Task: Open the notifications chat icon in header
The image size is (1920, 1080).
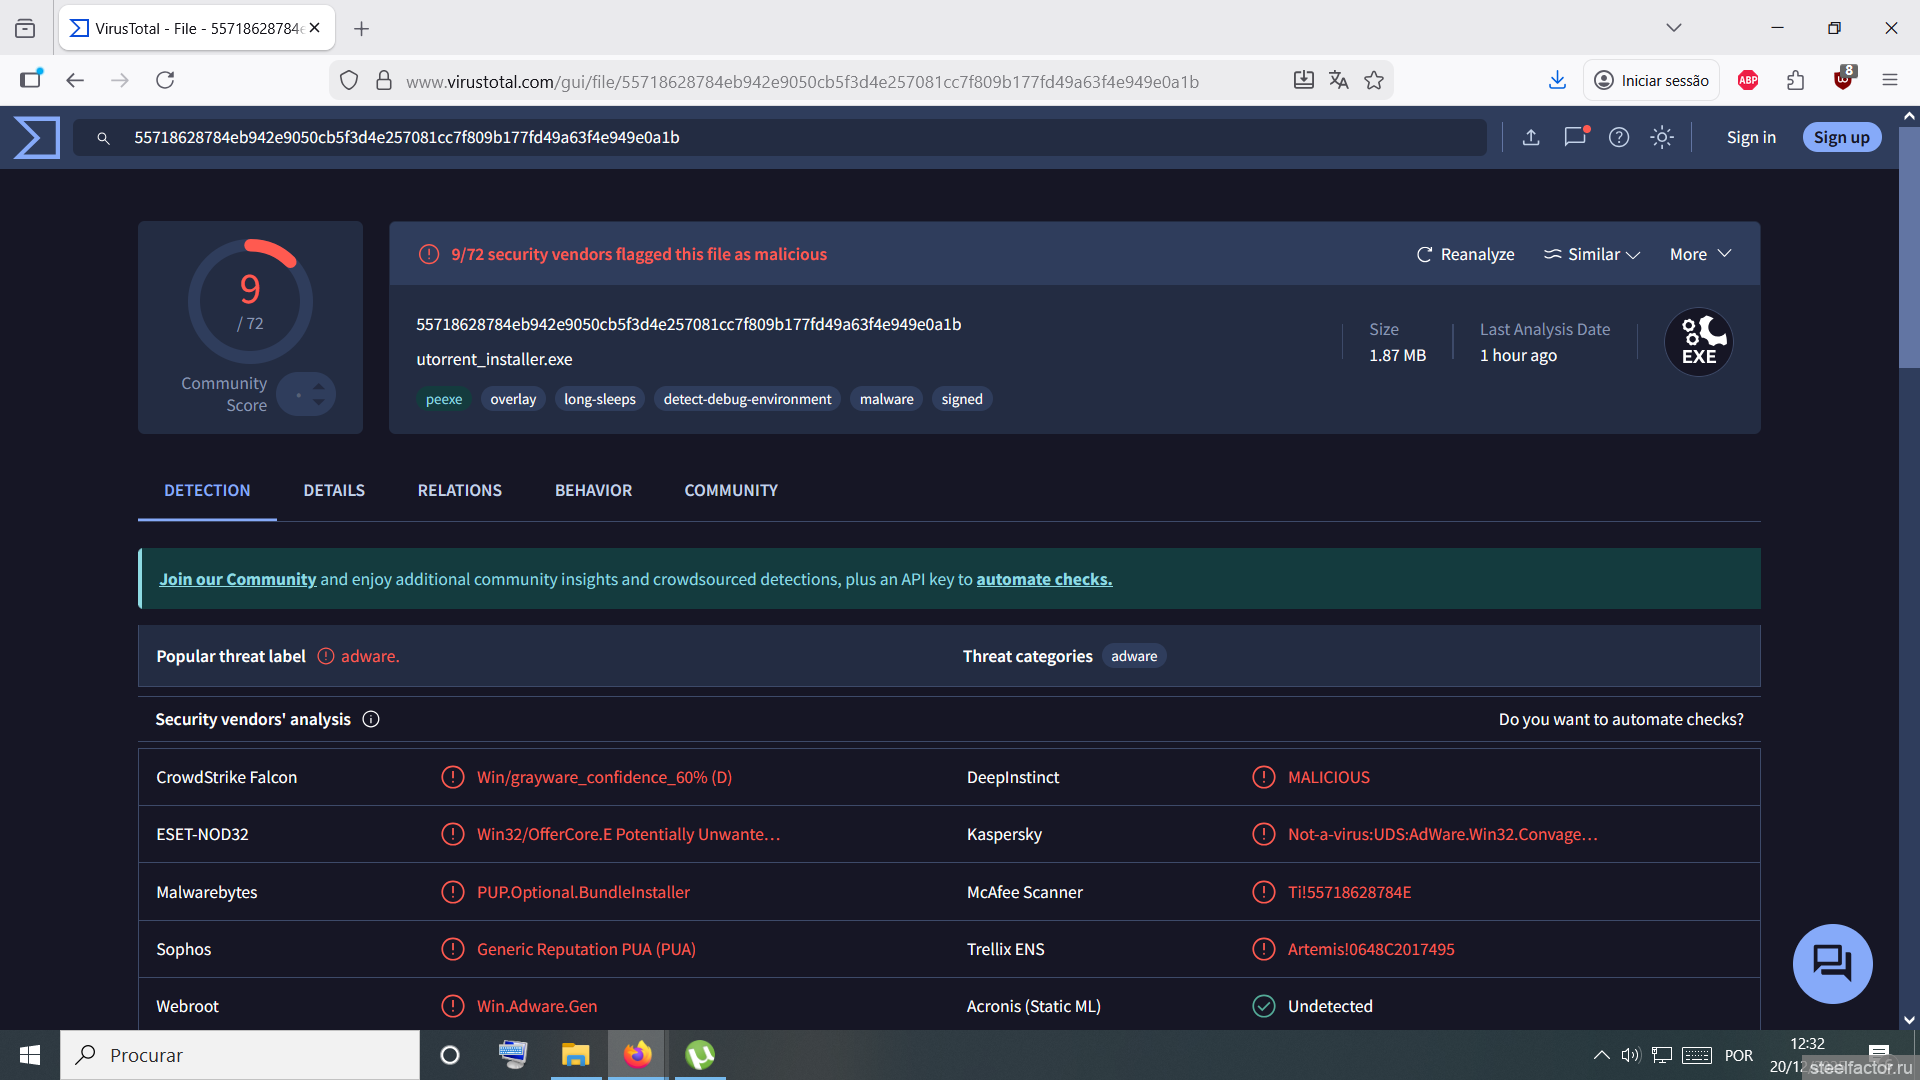Action: coord(1575,137)
